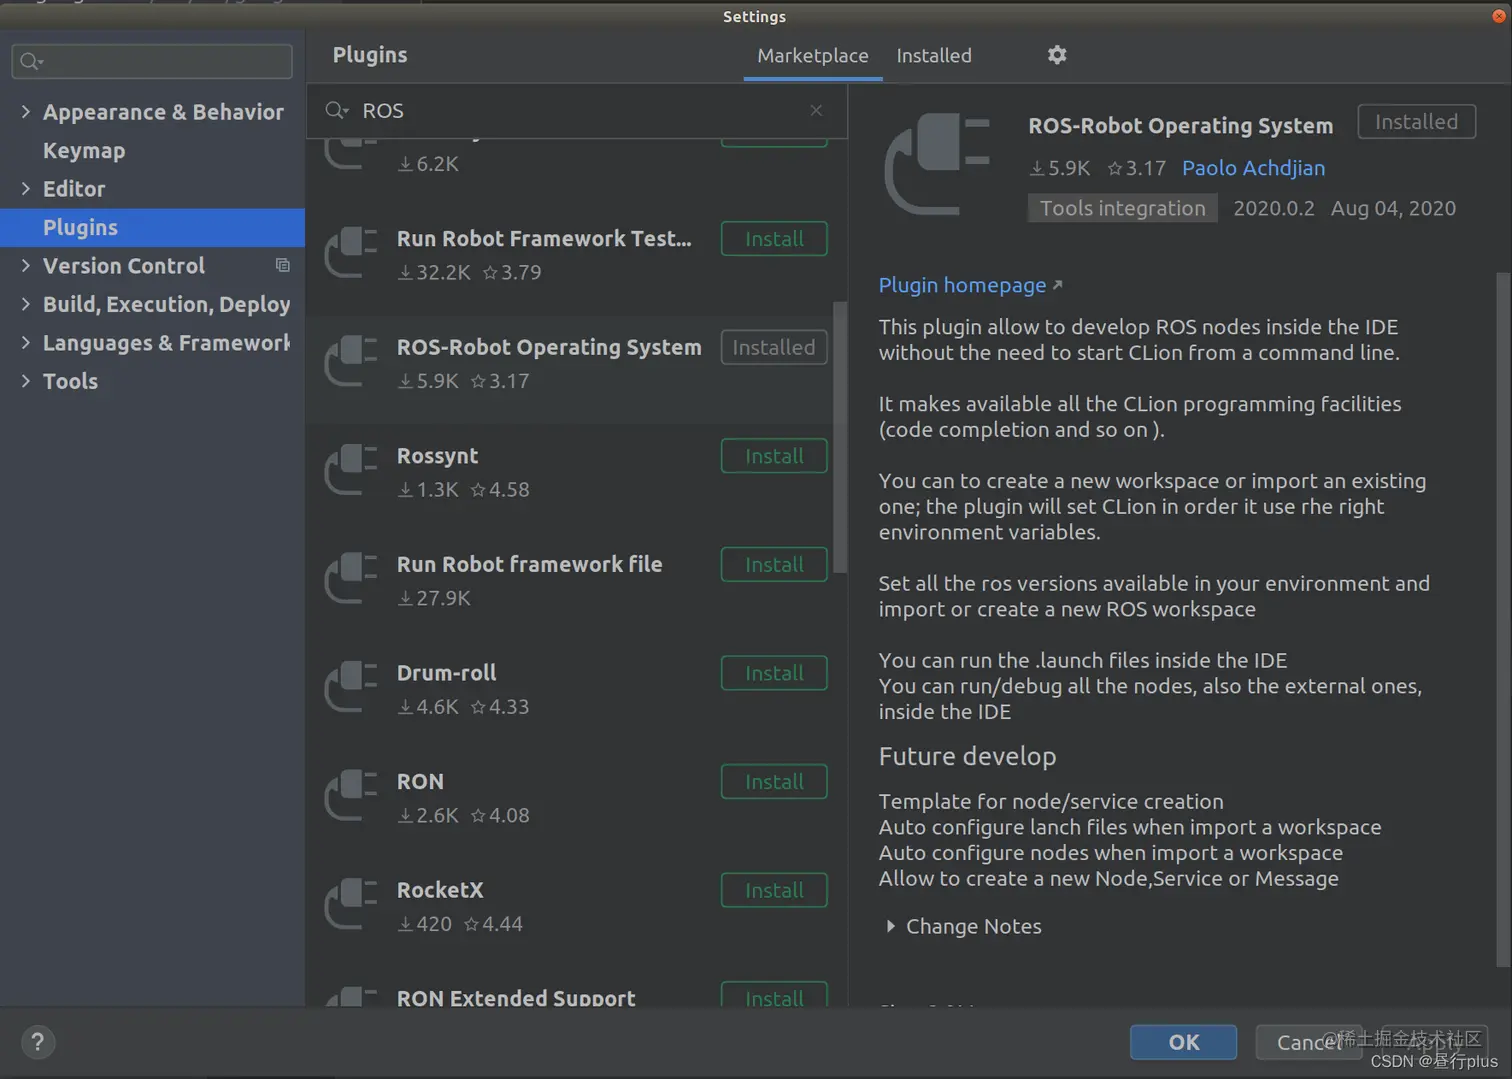Expand the Change Notes section

[x=890, y=926]
